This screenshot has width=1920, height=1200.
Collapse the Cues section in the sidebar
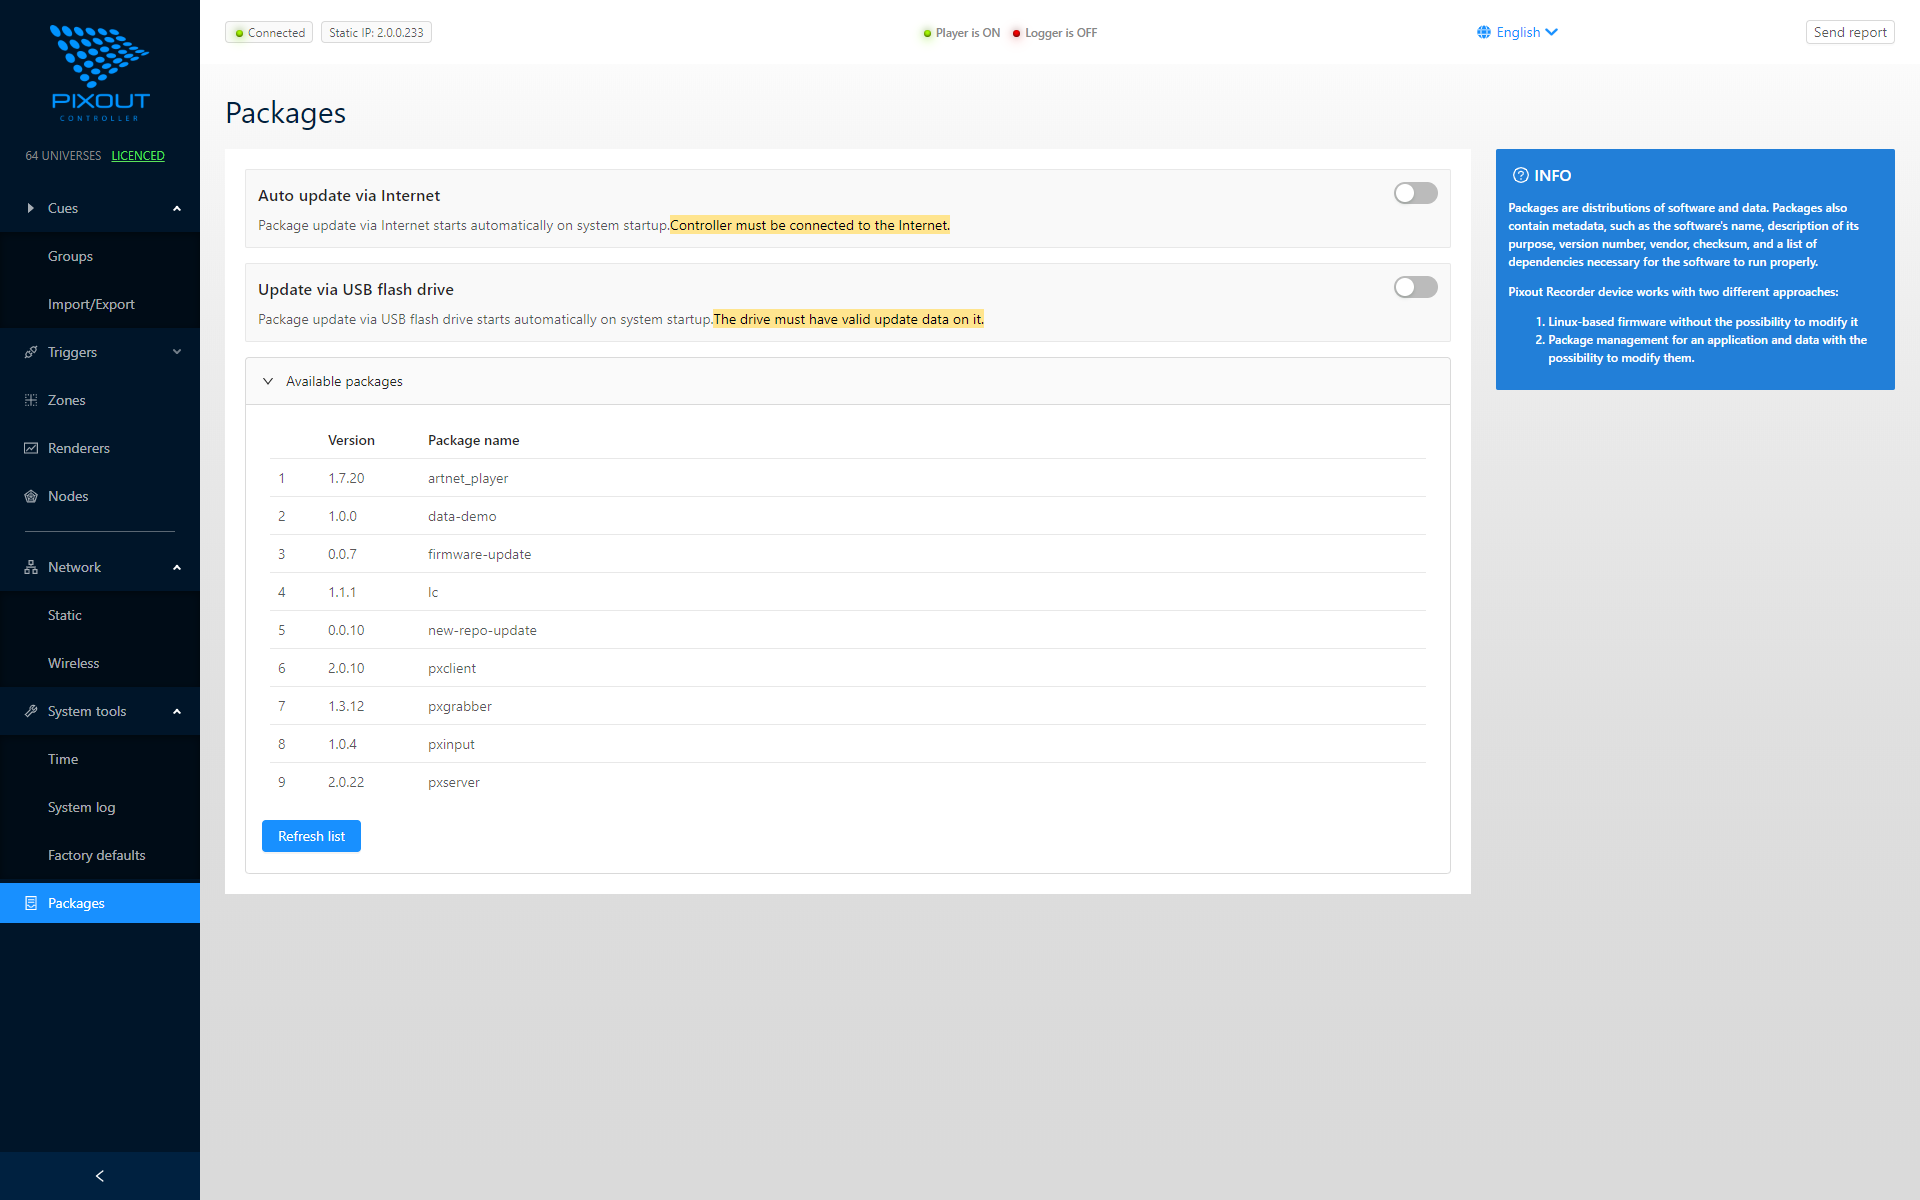pyautogui.click(x=177, y=208)
